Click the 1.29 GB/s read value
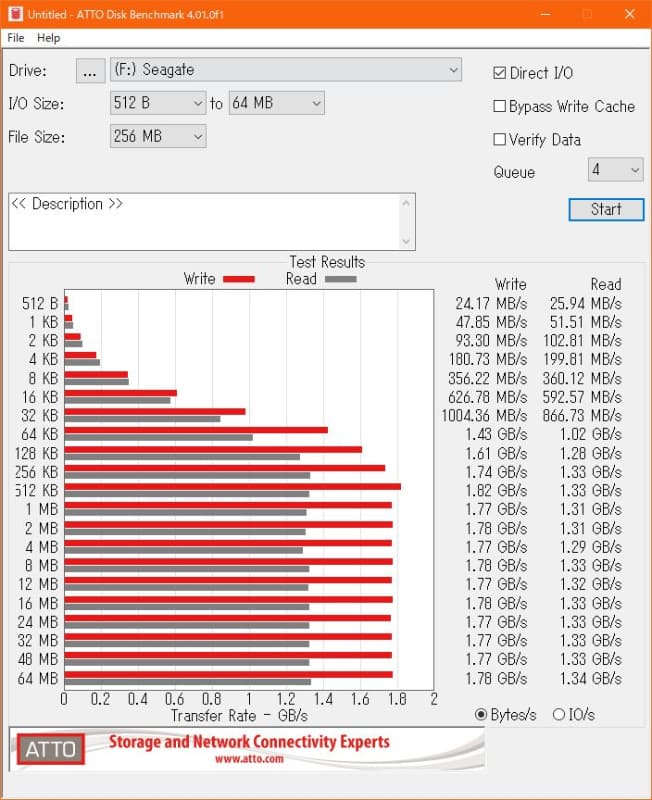Screen dimensions: 652x800 pyautogui.click(x=591, y=547)
